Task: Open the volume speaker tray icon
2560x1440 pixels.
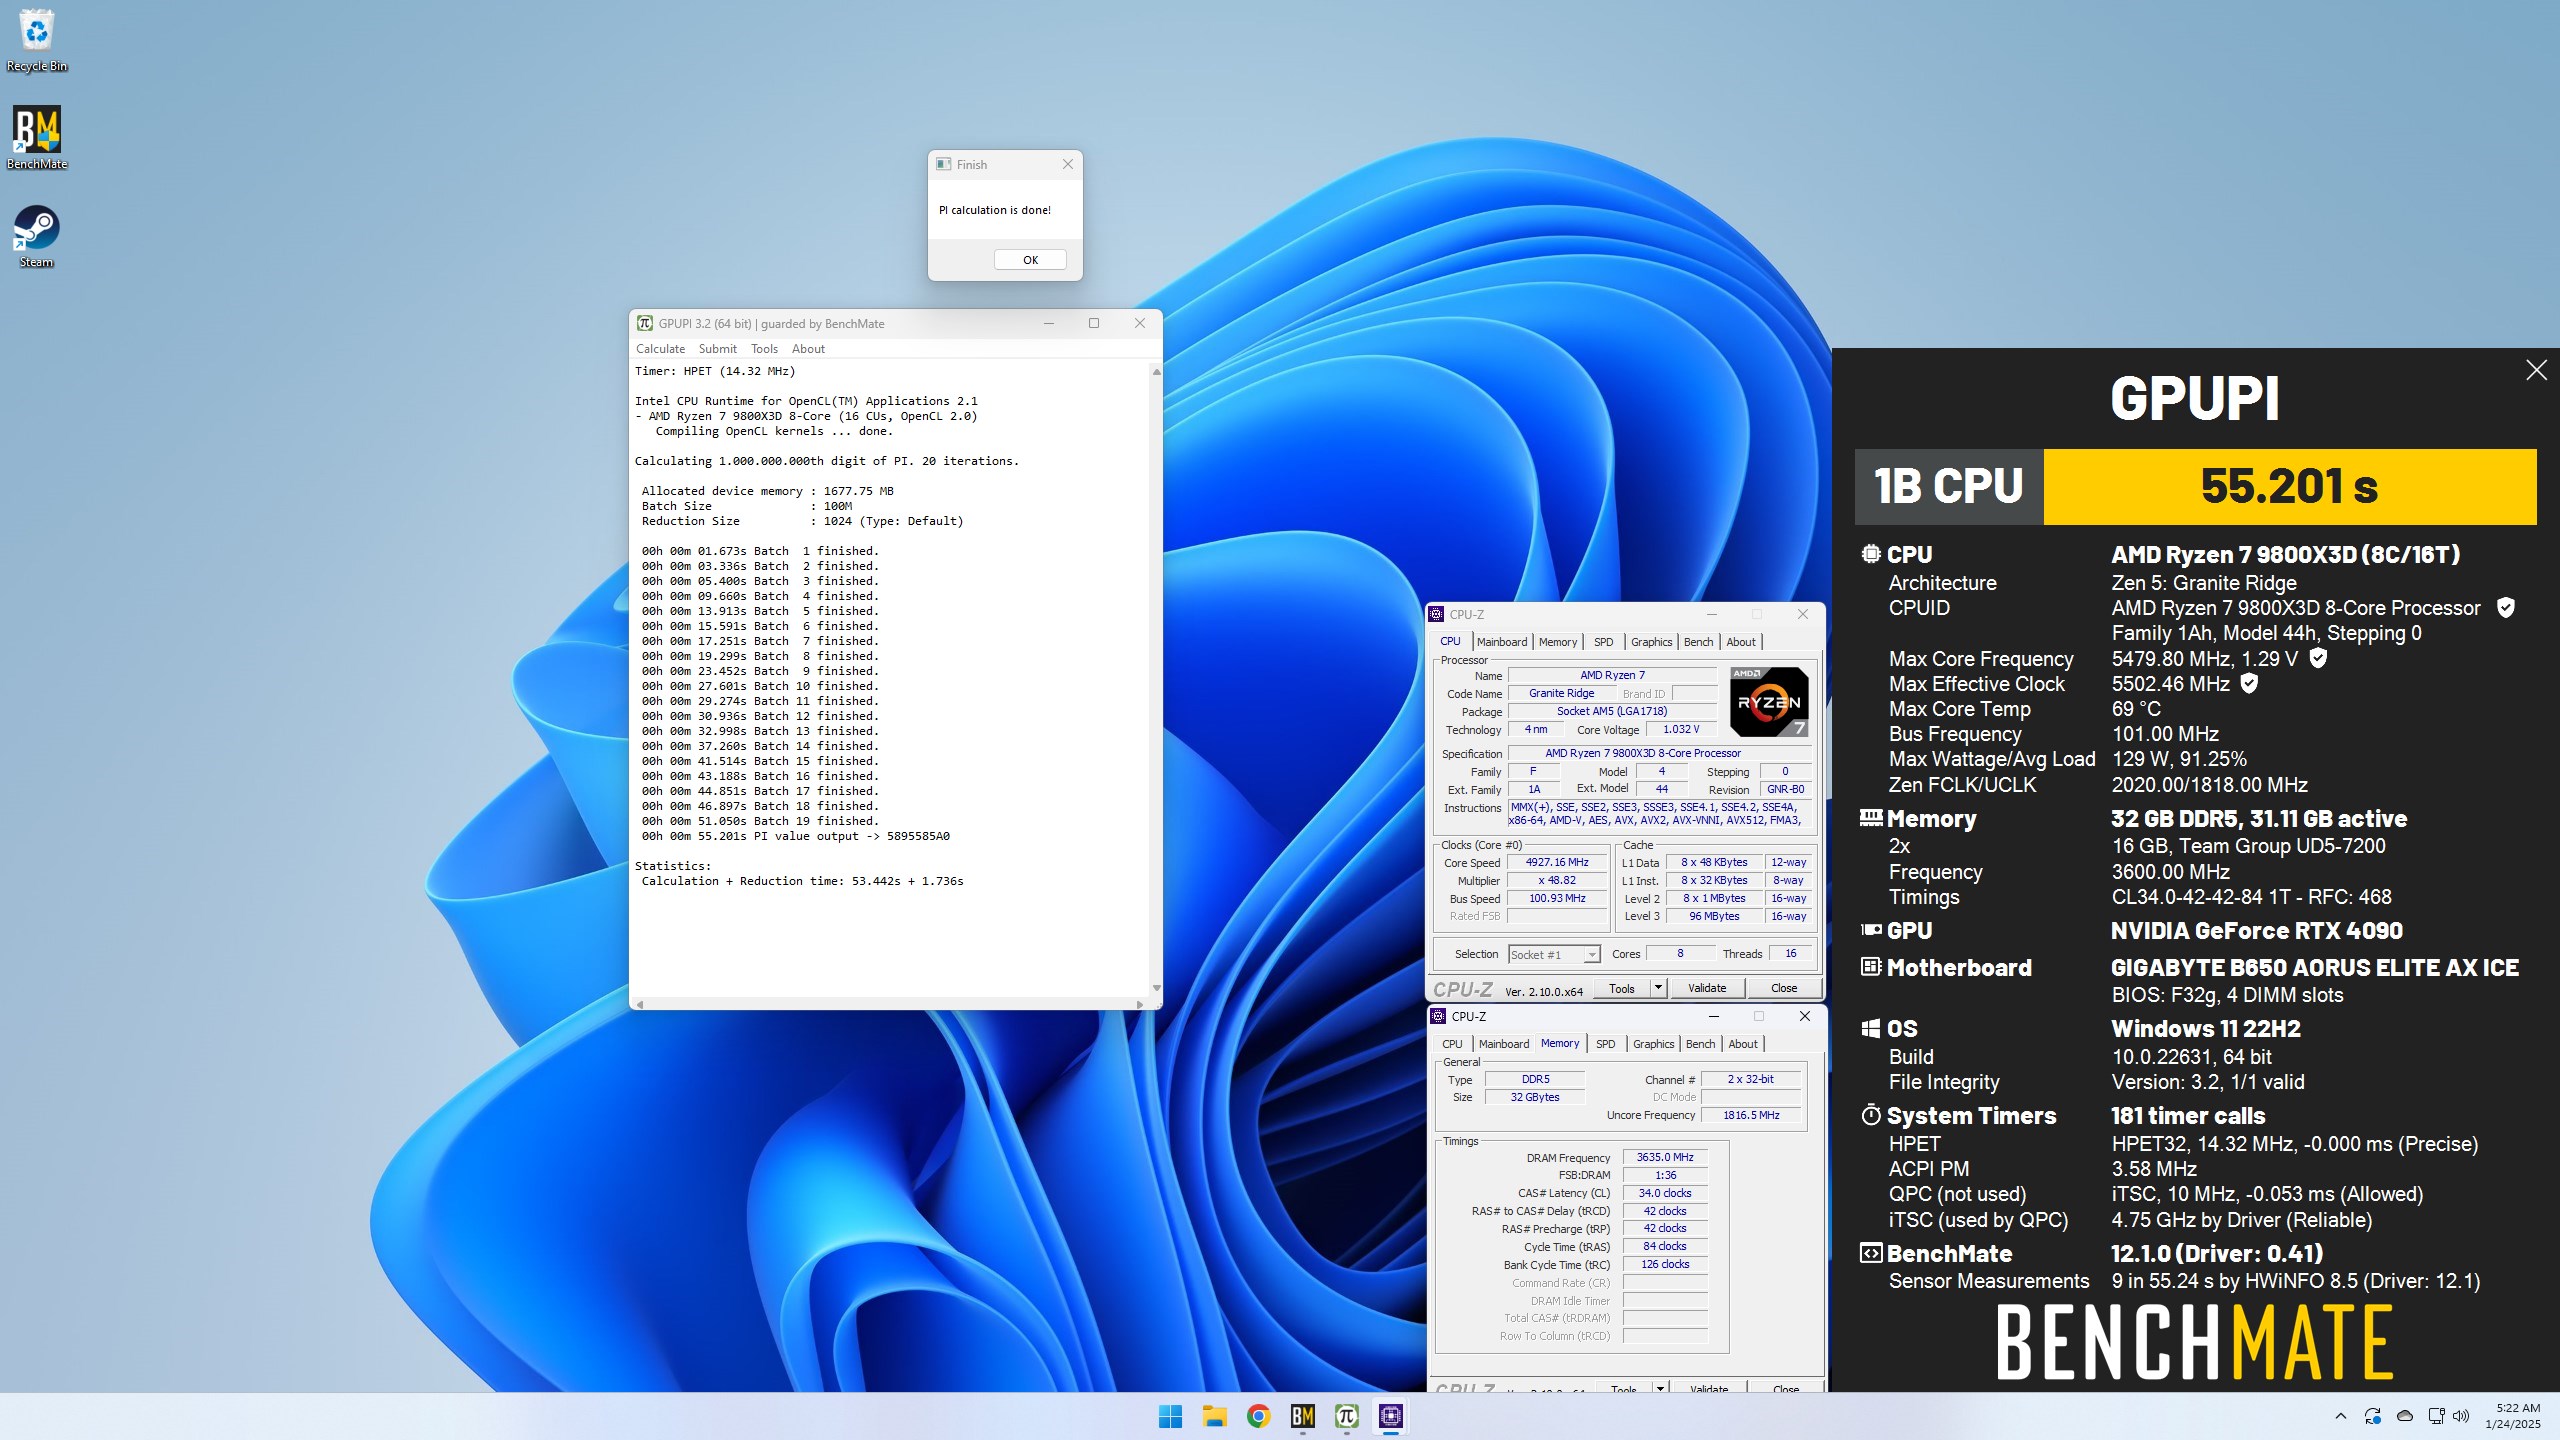Action: tap(2461, 1416)
